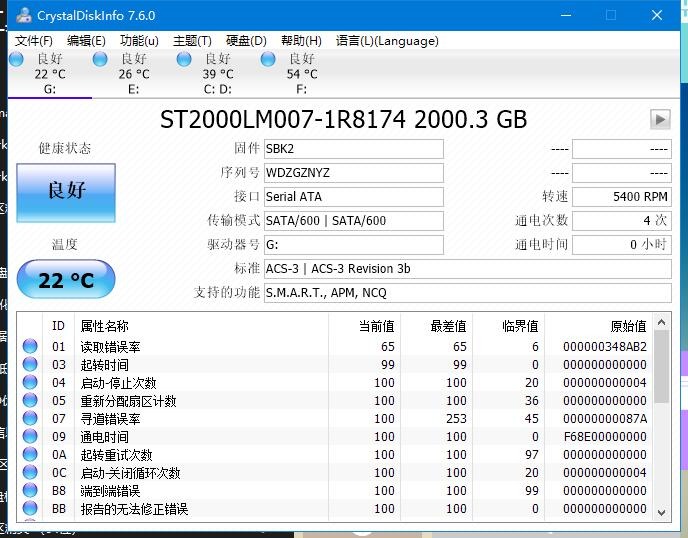Click status orb for attribute B8 端到端错误

tap(30, 490)
